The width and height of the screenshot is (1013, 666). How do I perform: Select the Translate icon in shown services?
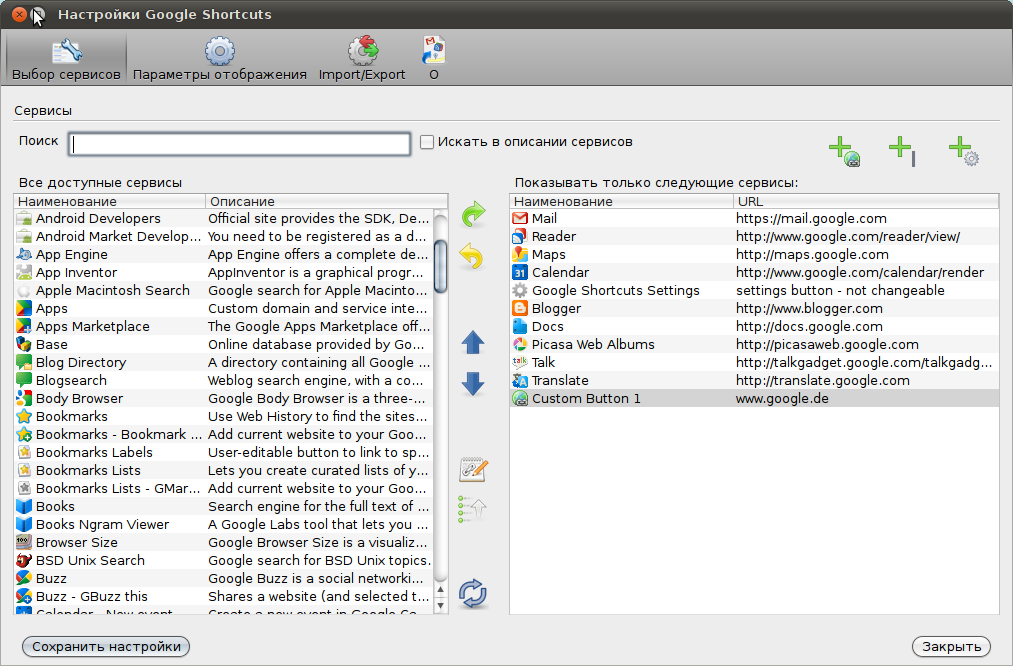(x=519, y=380)
